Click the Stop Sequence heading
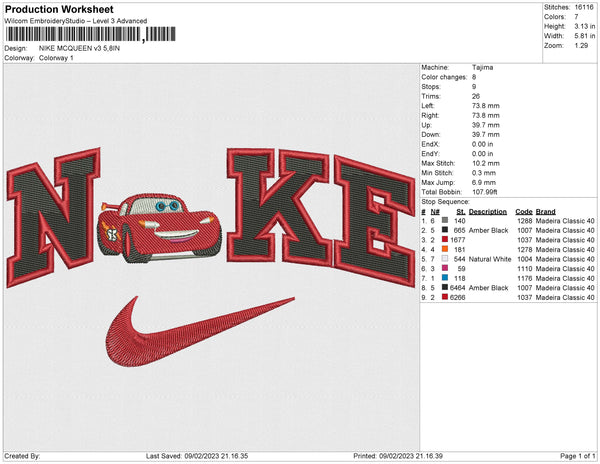 (x=445, y=202)
